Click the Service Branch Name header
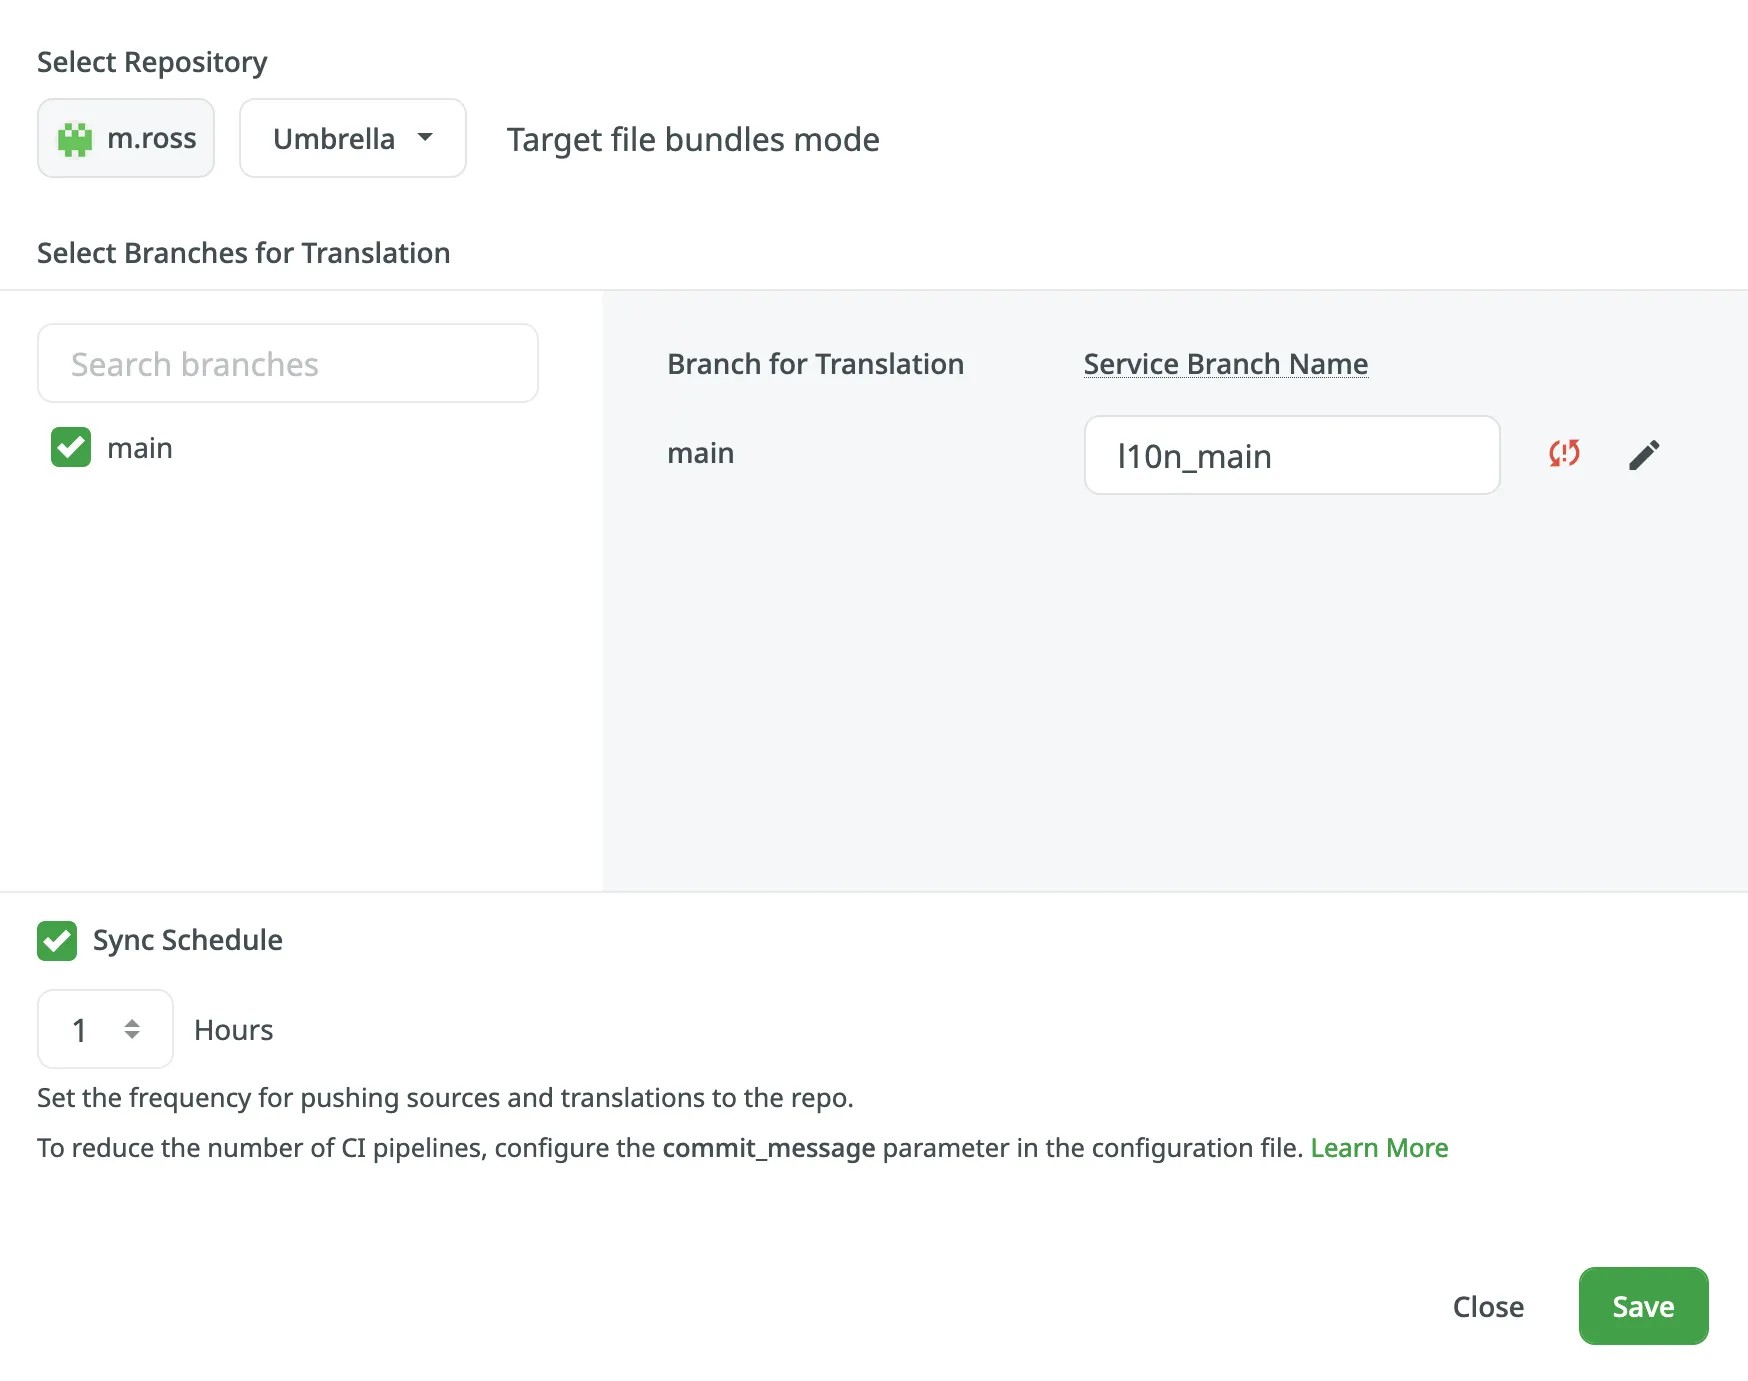This screenshot has width=1748, height=1381. coord(1226,364)
